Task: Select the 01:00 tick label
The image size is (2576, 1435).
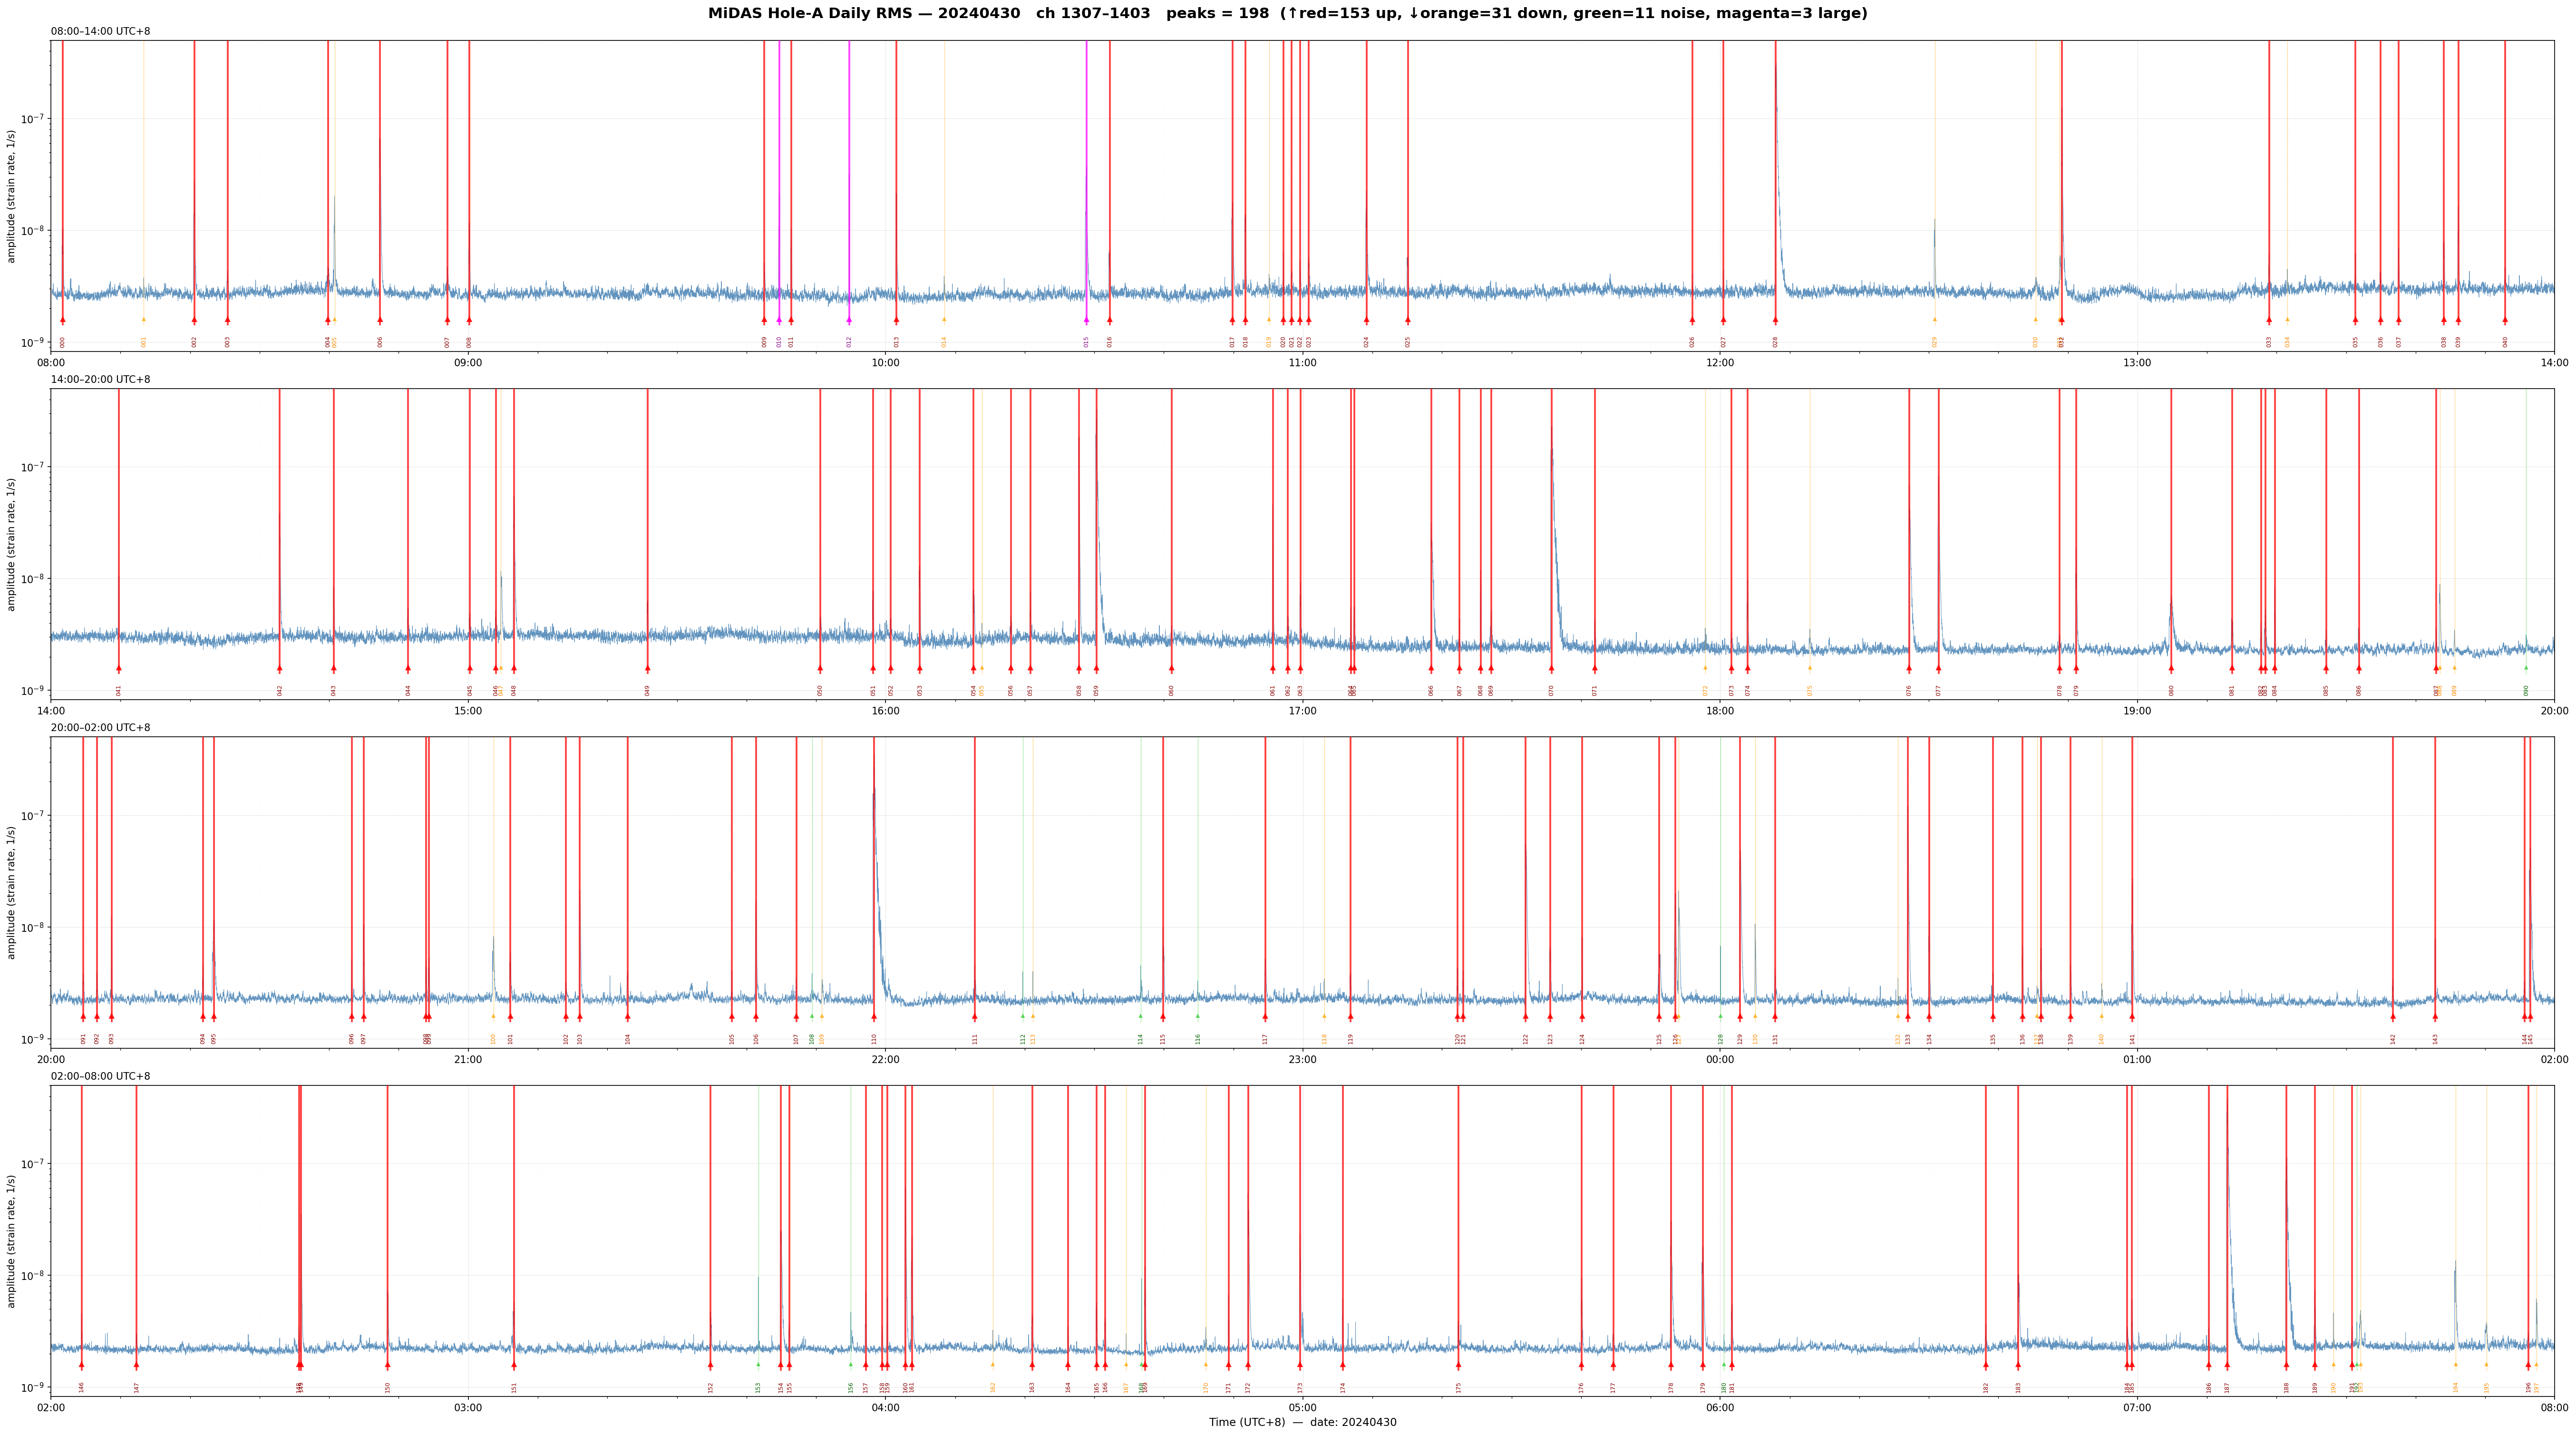Action: point(2137,1059)
